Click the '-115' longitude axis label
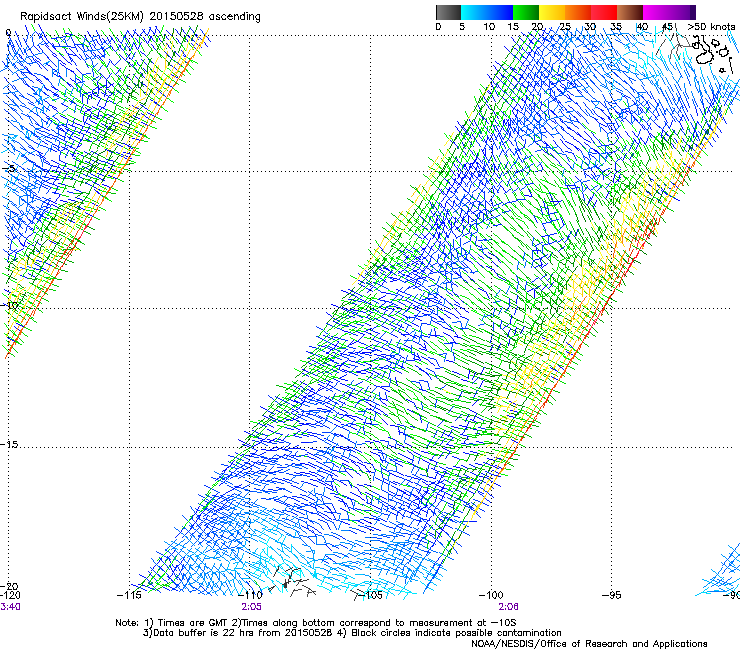 [129, 595]
